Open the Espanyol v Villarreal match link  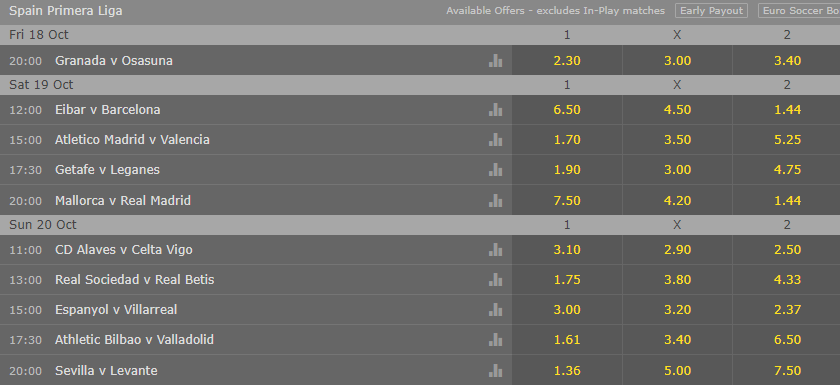[116, 309]
